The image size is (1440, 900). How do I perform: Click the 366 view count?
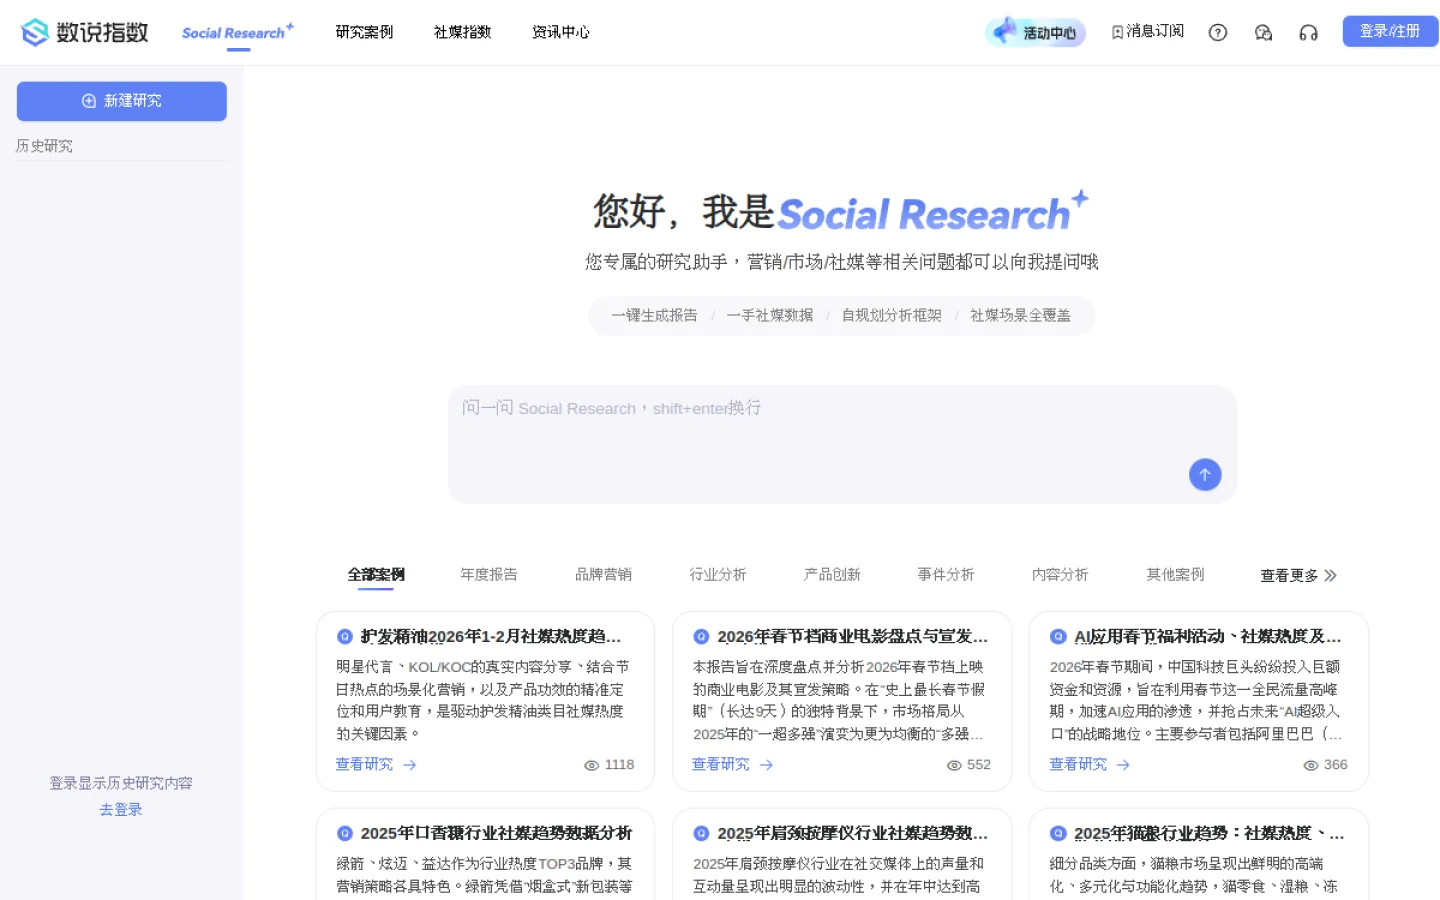pos(1336,765)
